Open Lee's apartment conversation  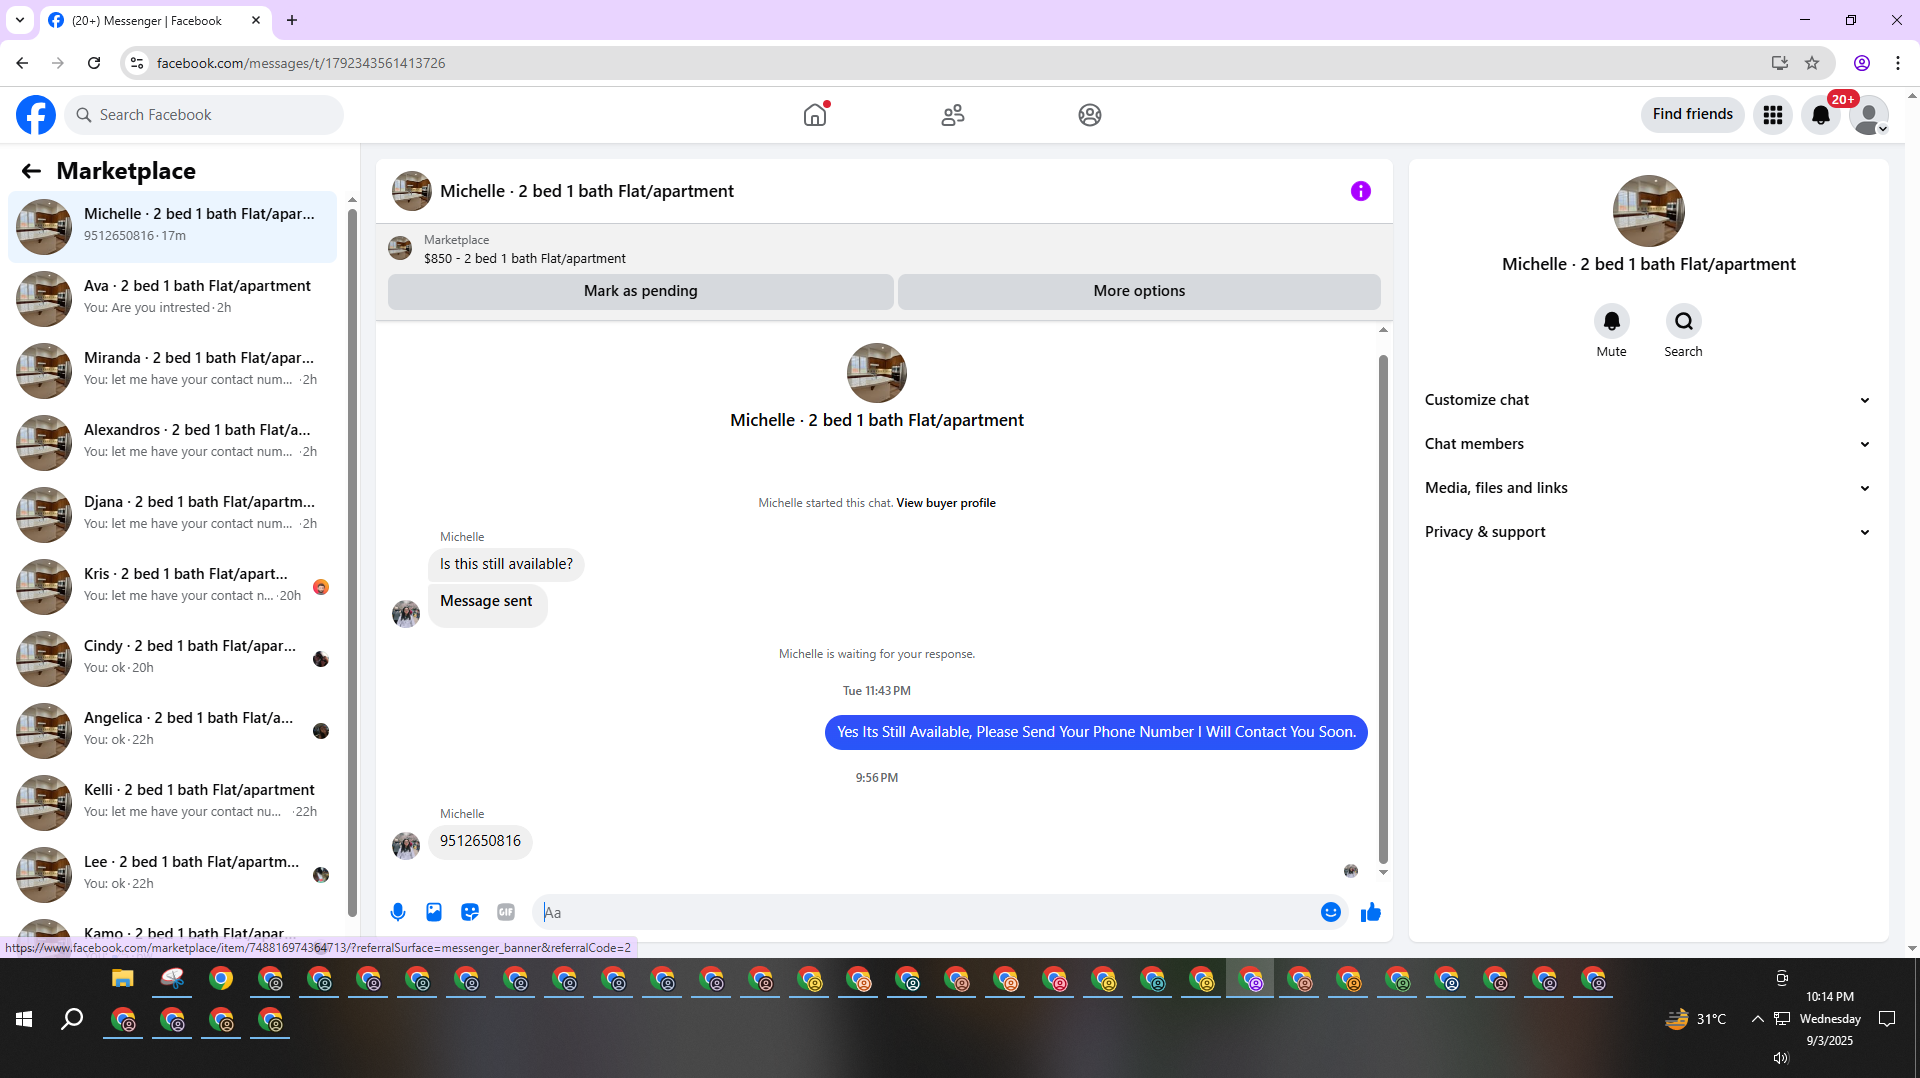coord(172,875)
